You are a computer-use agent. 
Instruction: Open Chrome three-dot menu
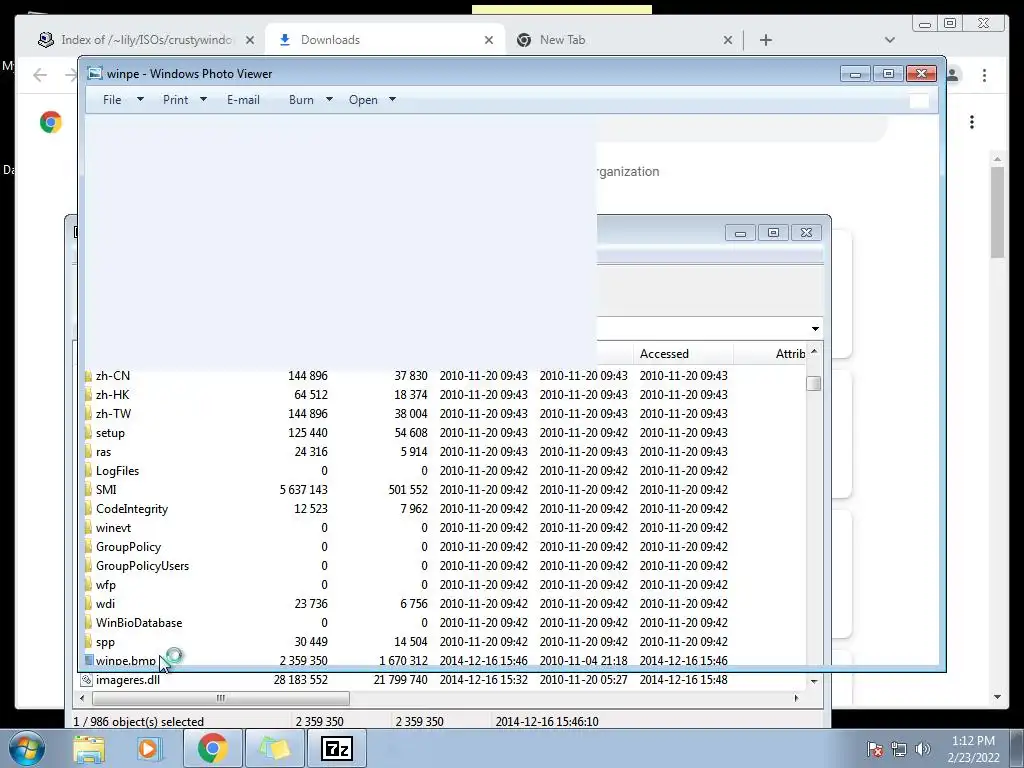point(984,75)
